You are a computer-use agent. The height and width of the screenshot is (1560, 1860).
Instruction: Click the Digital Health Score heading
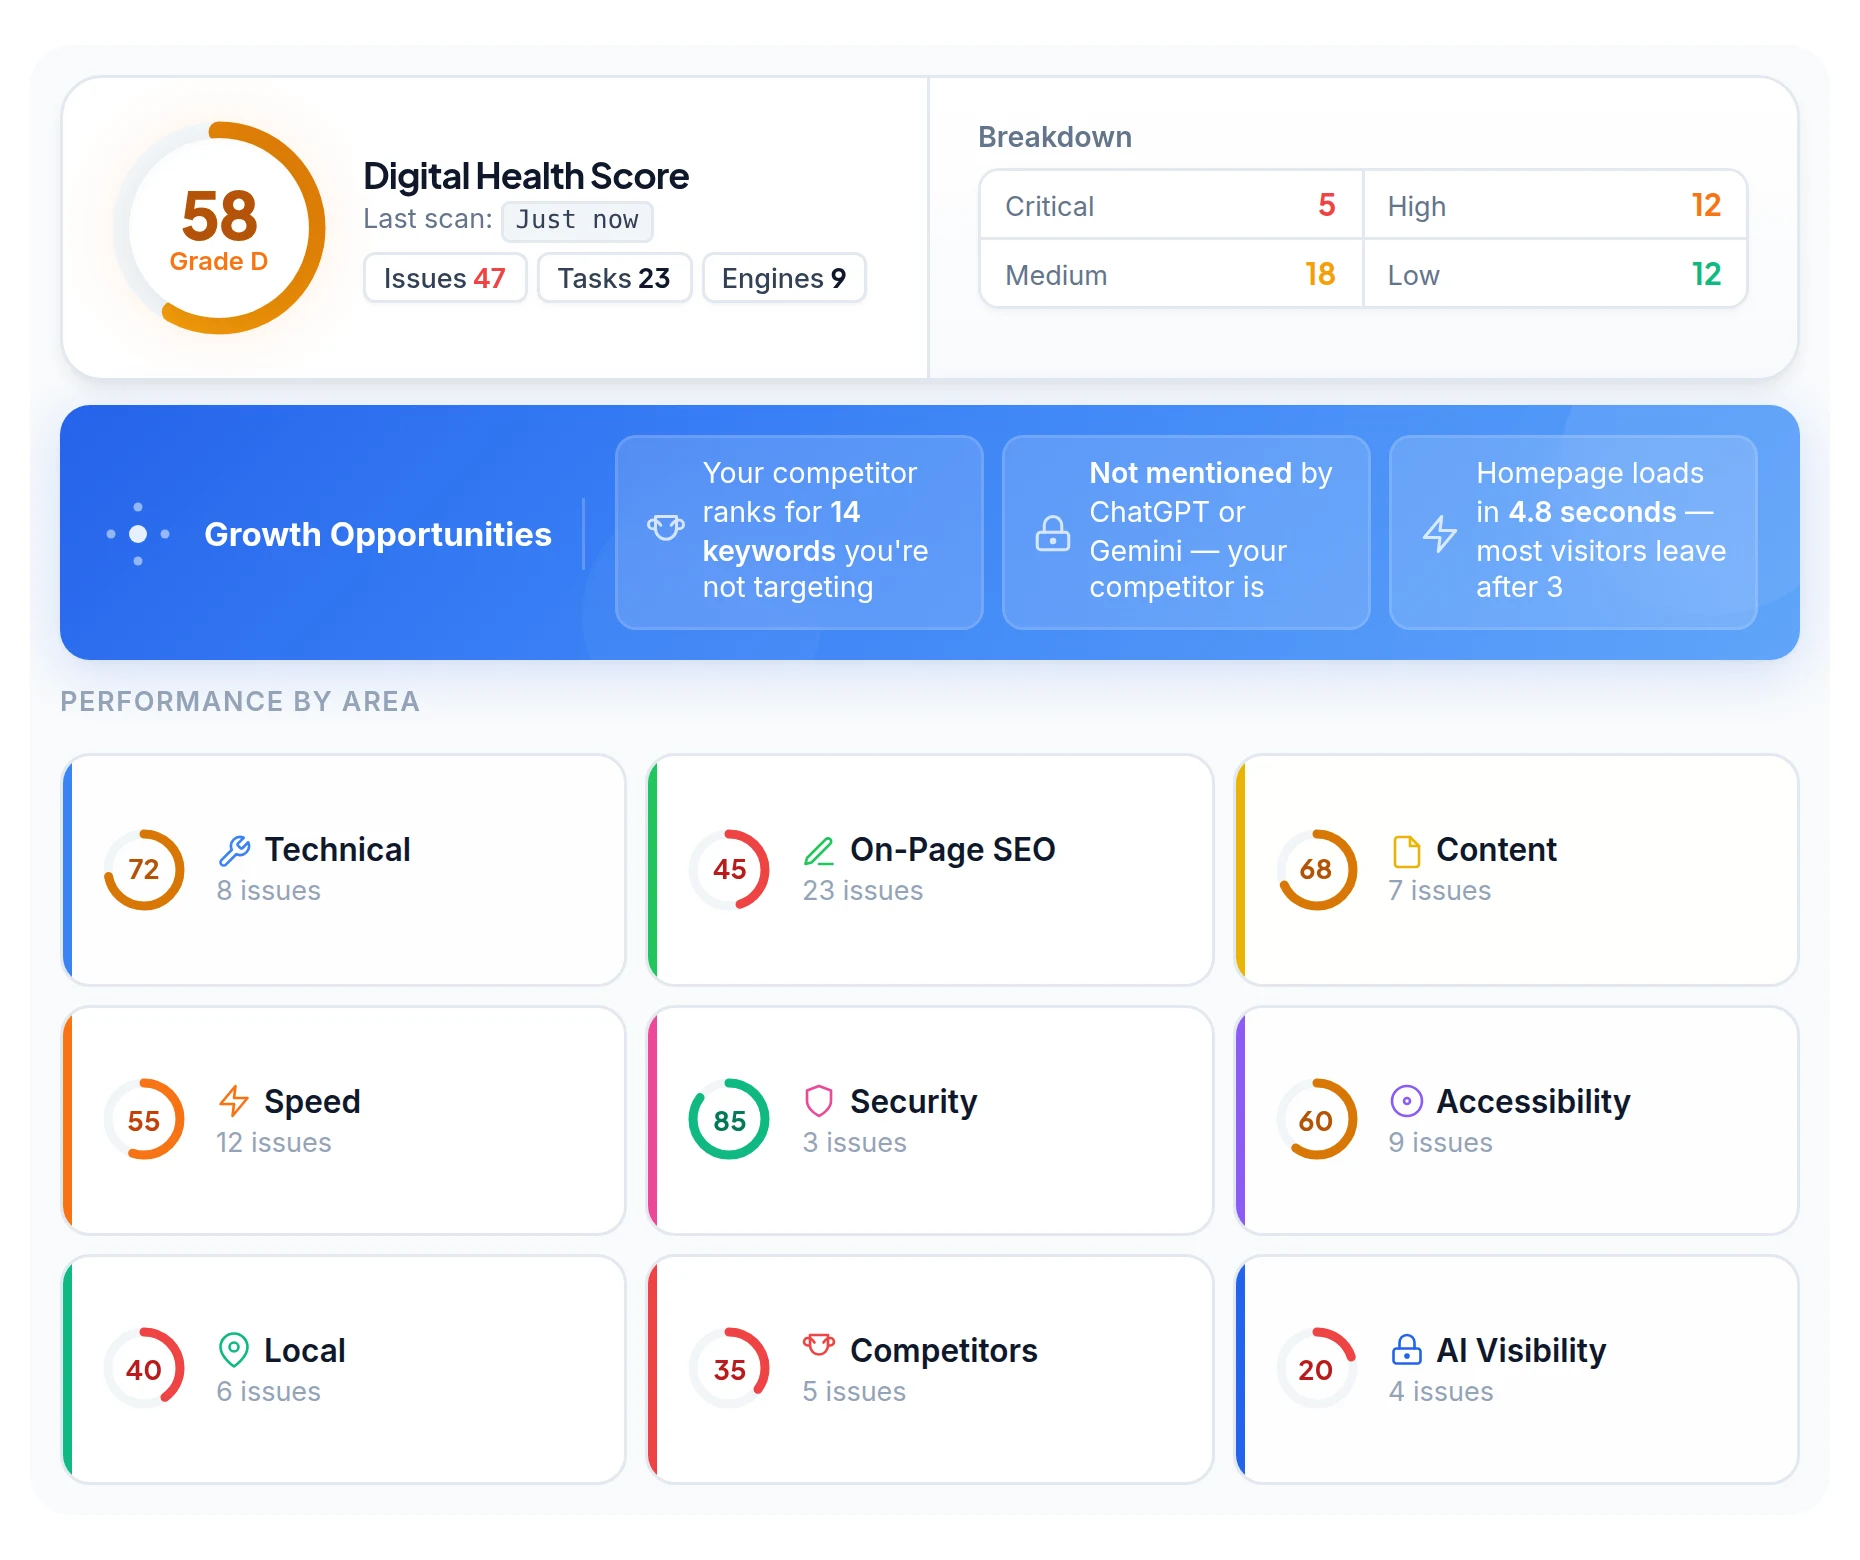pos(526,176)
